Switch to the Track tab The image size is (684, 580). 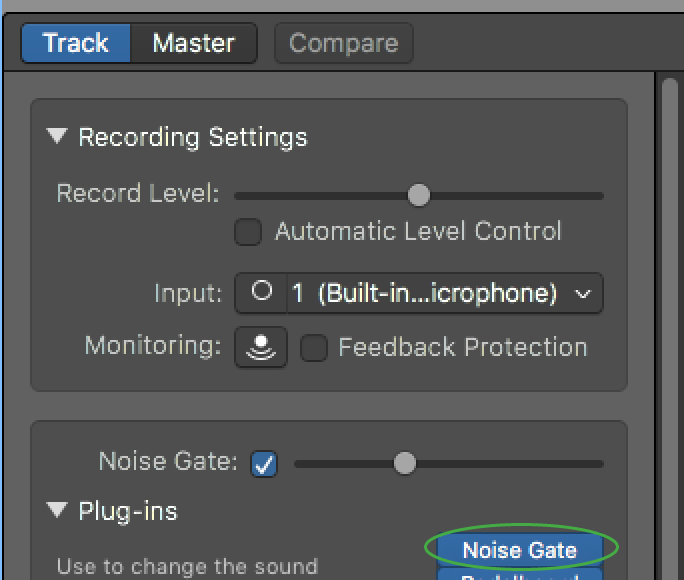(x=76, y=43)
